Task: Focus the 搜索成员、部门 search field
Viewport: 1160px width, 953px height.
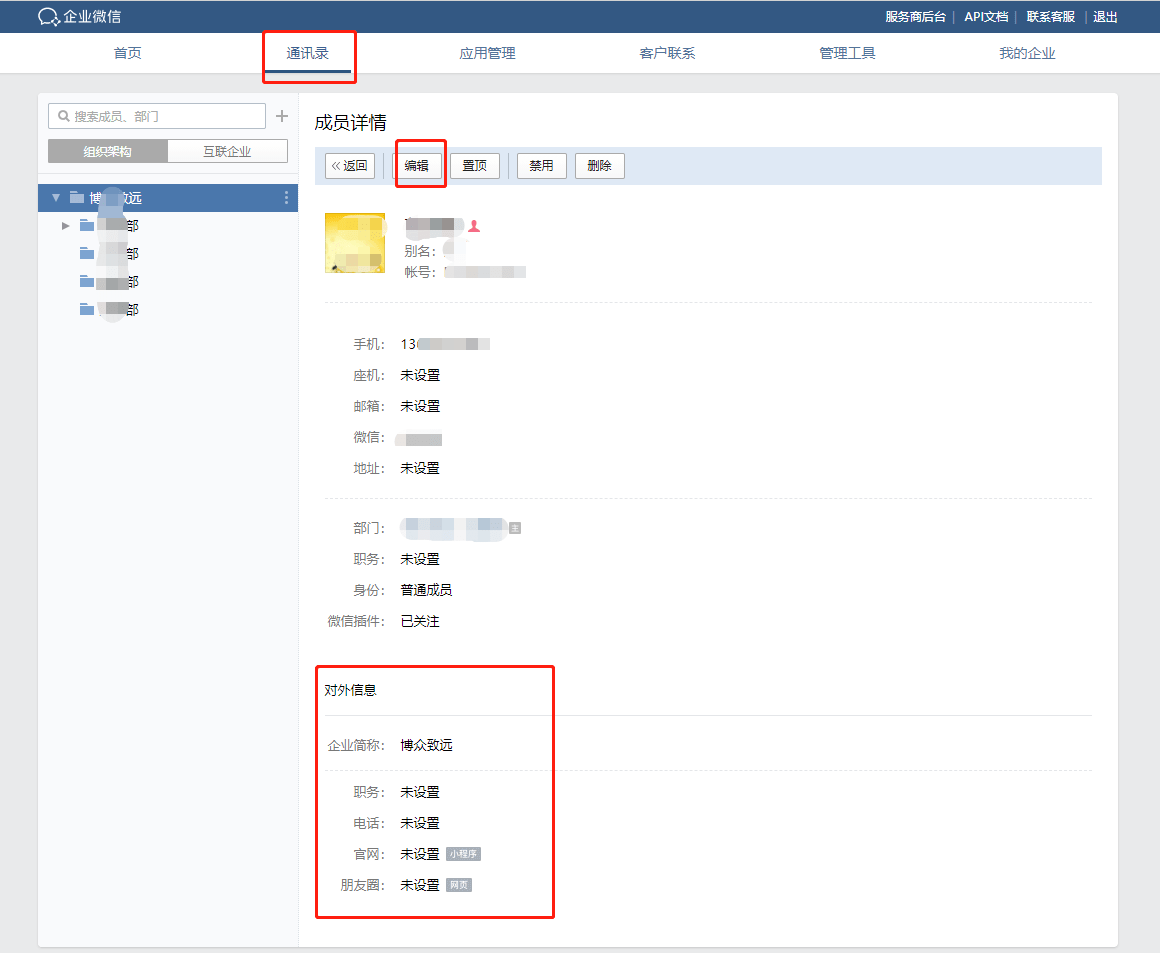Action: pyautogui.click(x=165, y=116)
